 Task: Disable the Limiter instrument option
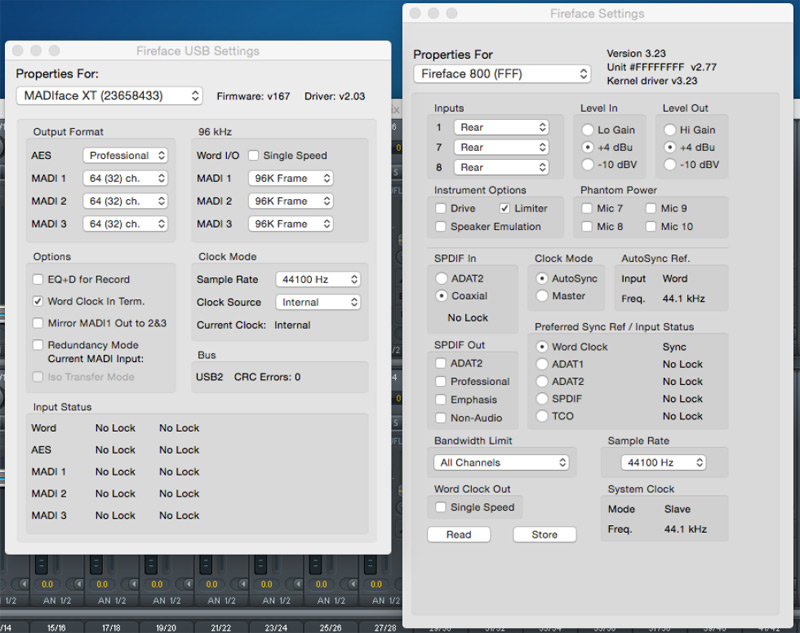pos(505,208)
